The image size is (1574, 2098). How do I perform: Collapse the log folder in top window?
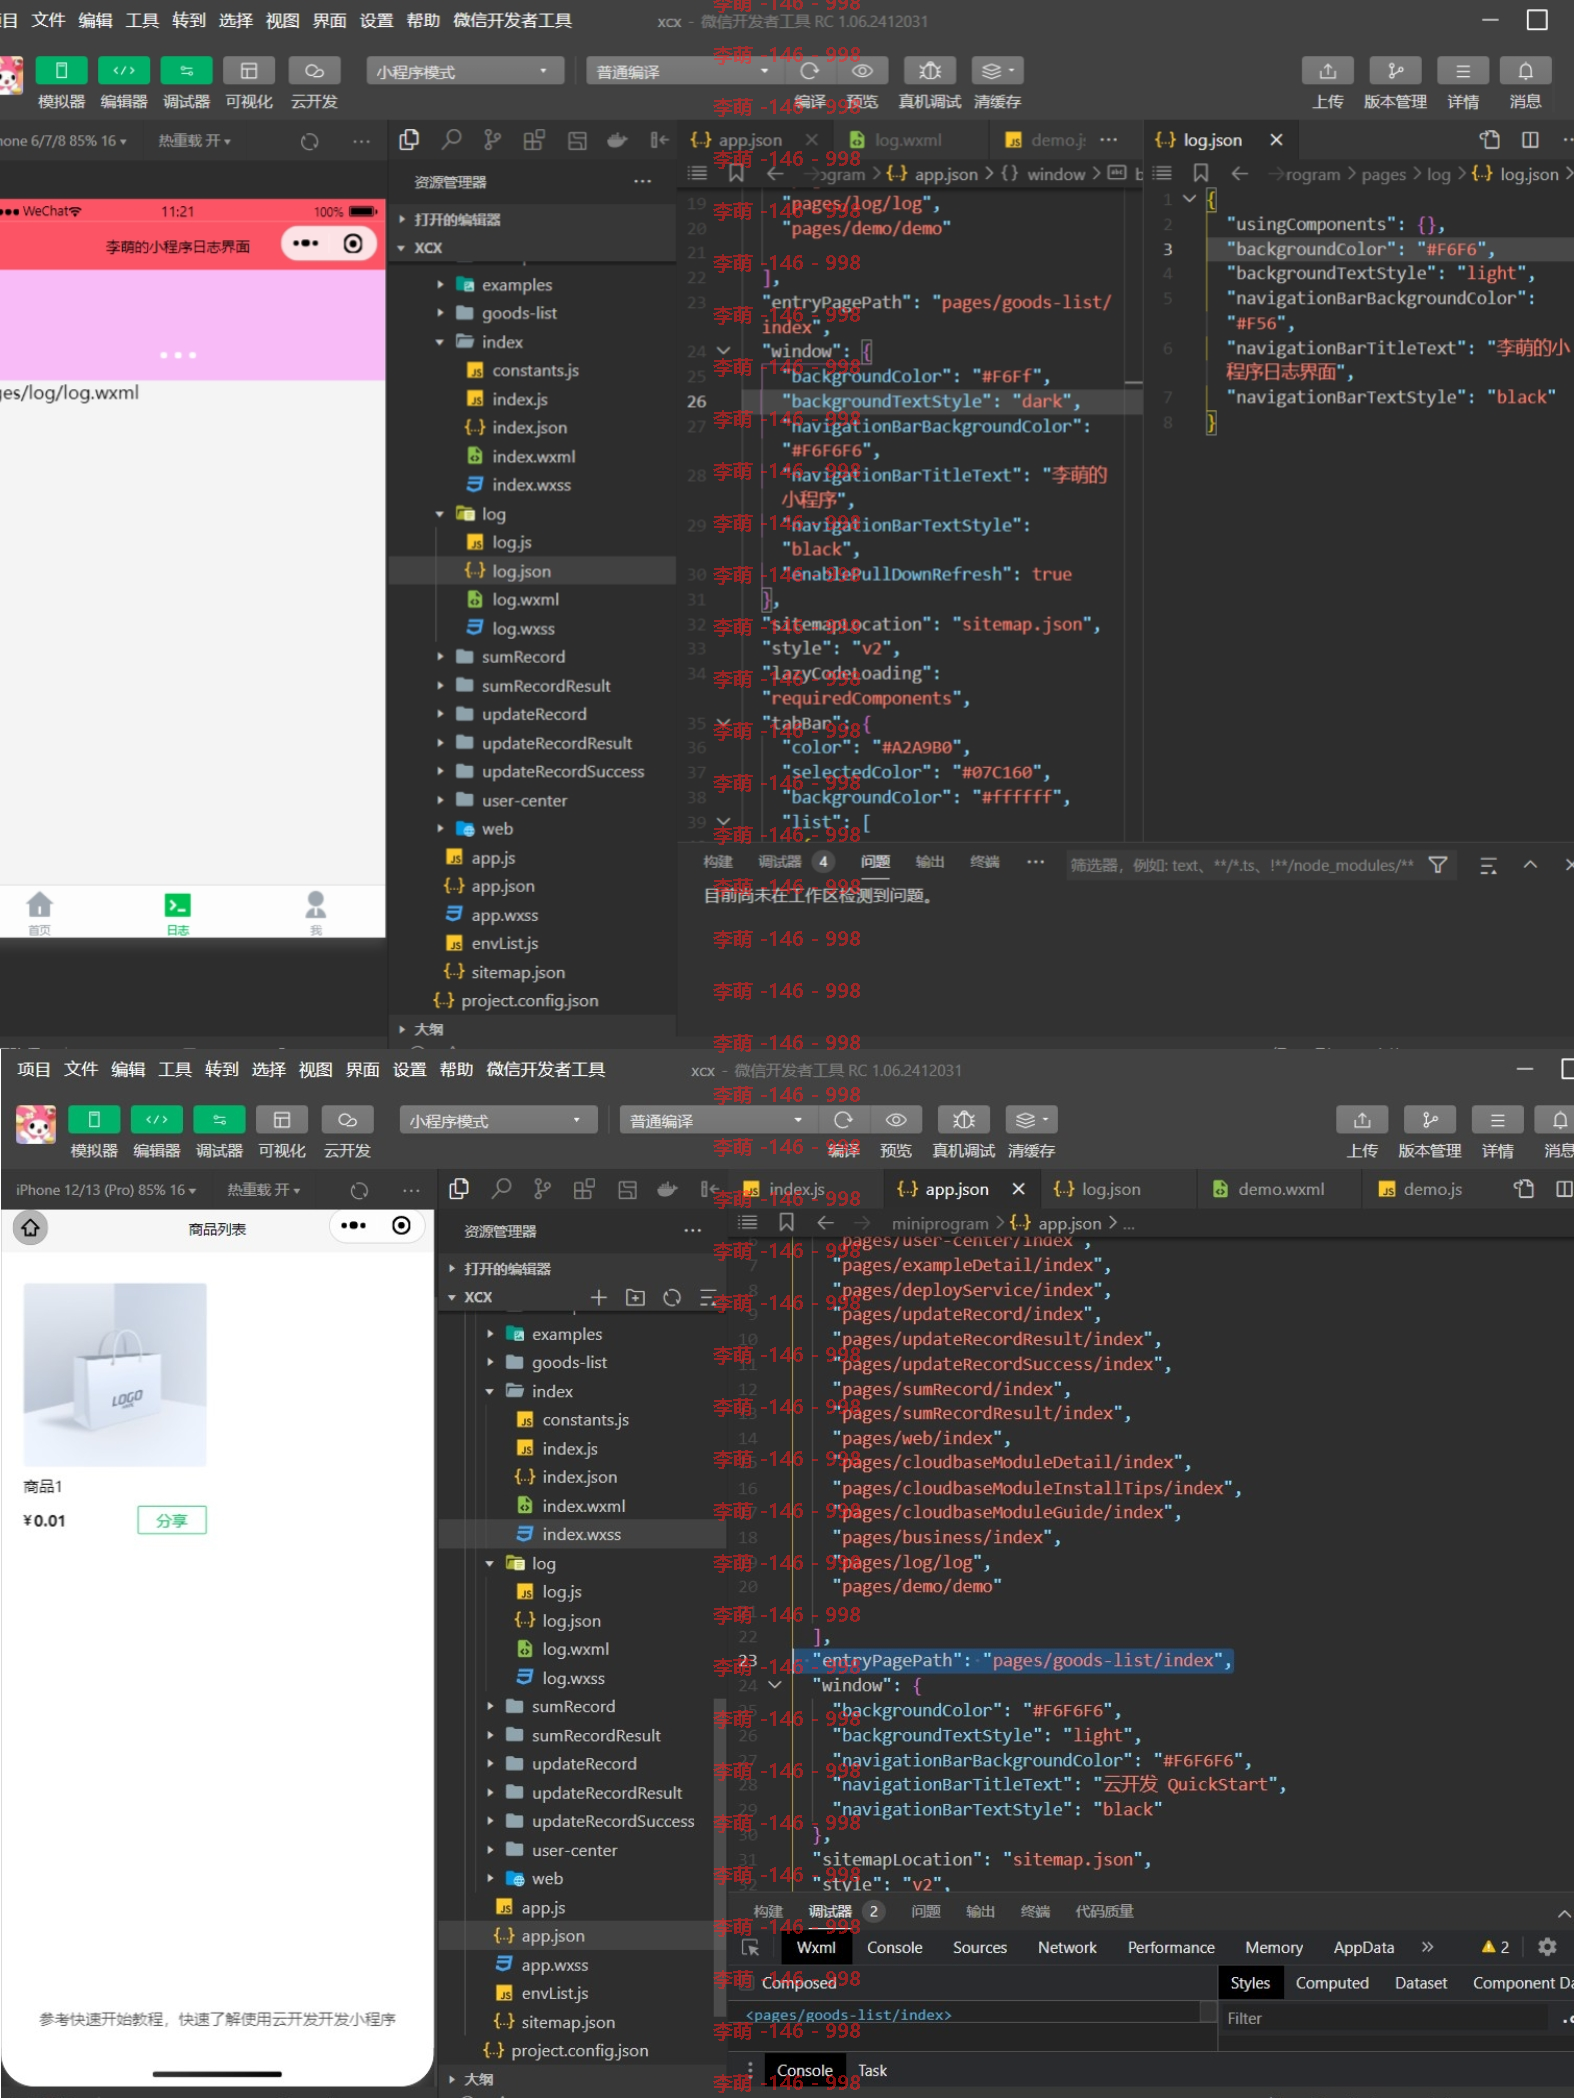point(440,514)
